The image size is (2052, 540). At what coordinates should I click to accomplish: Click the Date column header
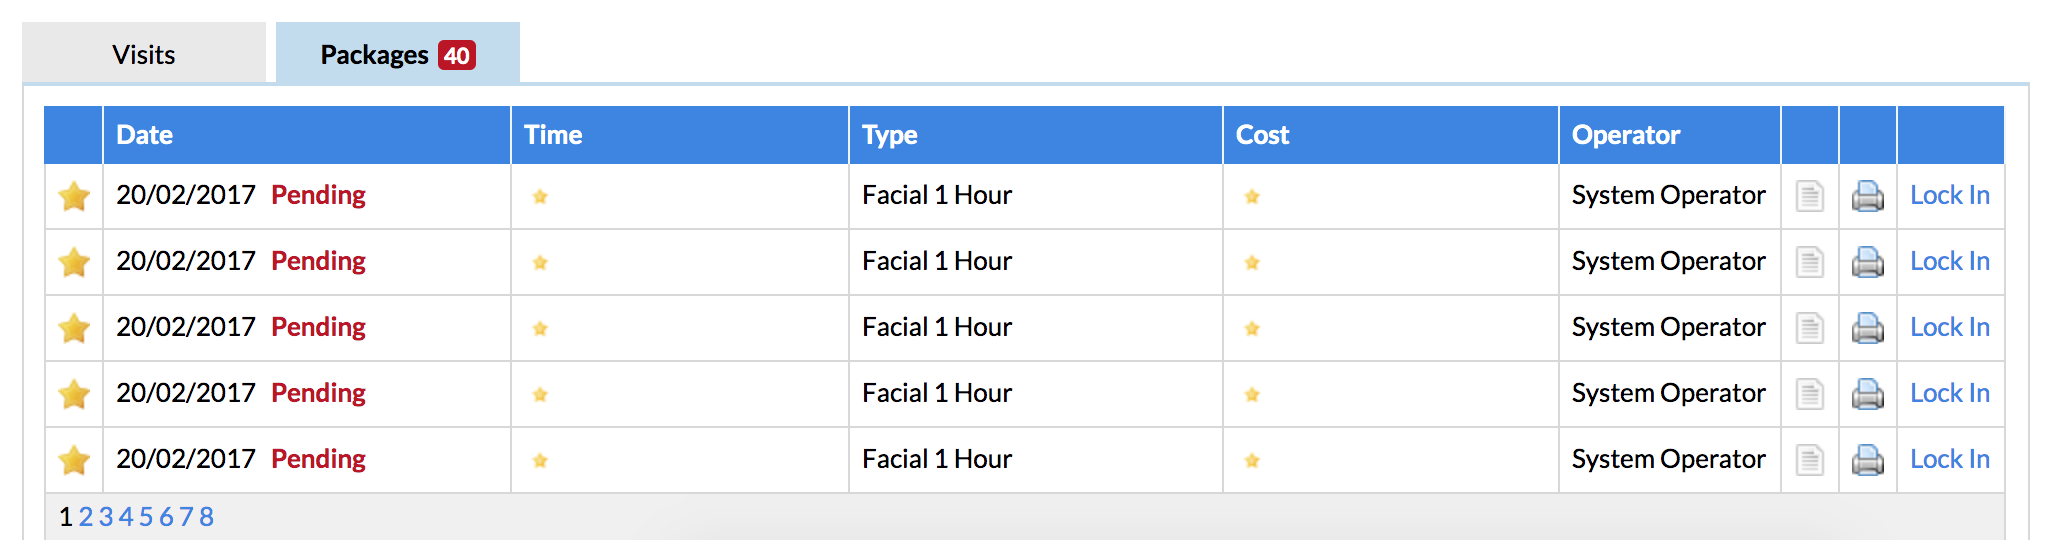point(145,135)
